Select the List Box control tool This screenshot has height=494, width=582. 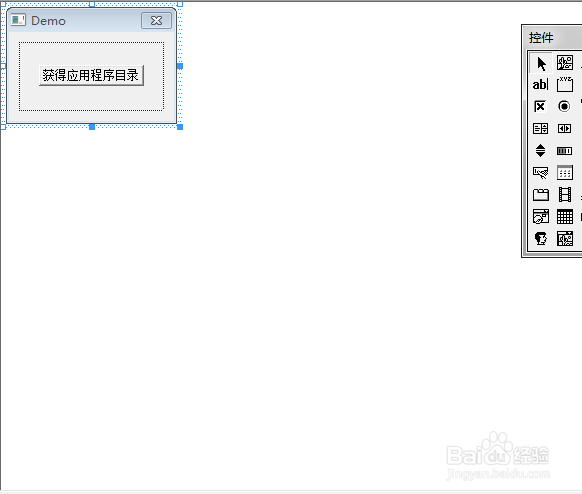[x=540, y=128]
